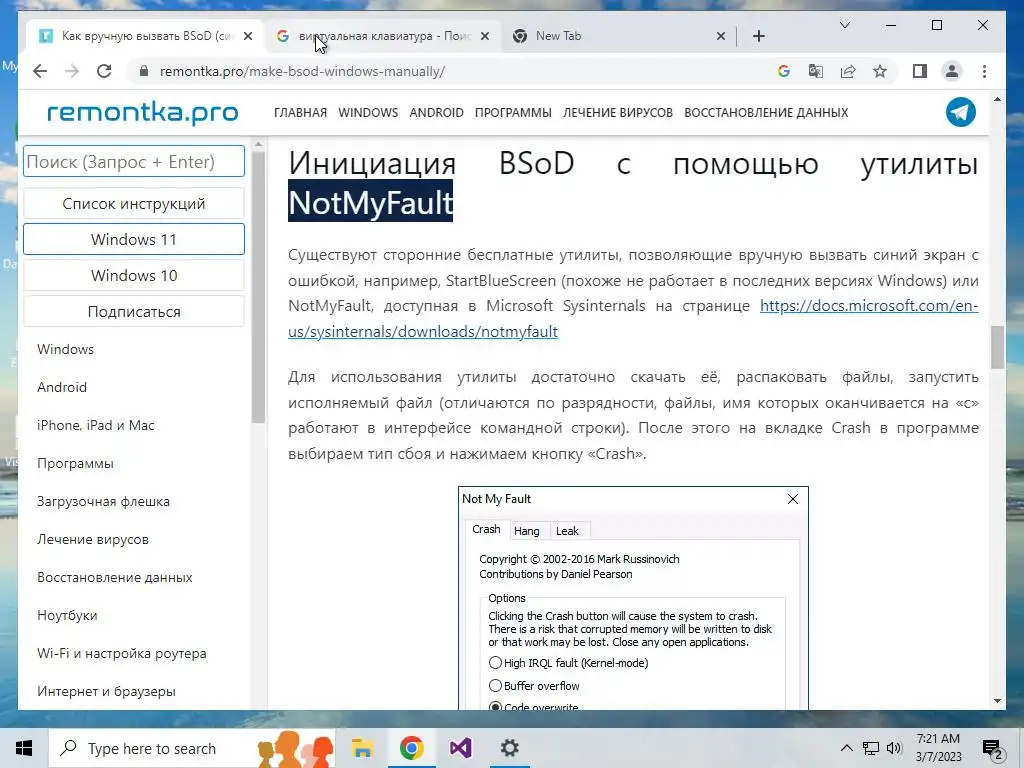1024x768 pixels.
Task: Open ГЛАВНАЯ menu item
Action: pyautogui.click(x=300, y=112)
